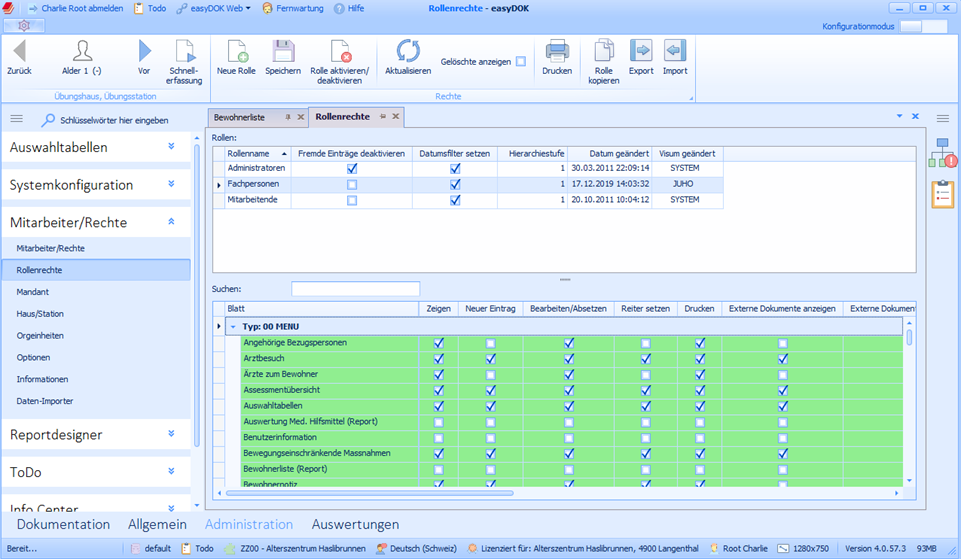Click the Export icon

(641, 51)
